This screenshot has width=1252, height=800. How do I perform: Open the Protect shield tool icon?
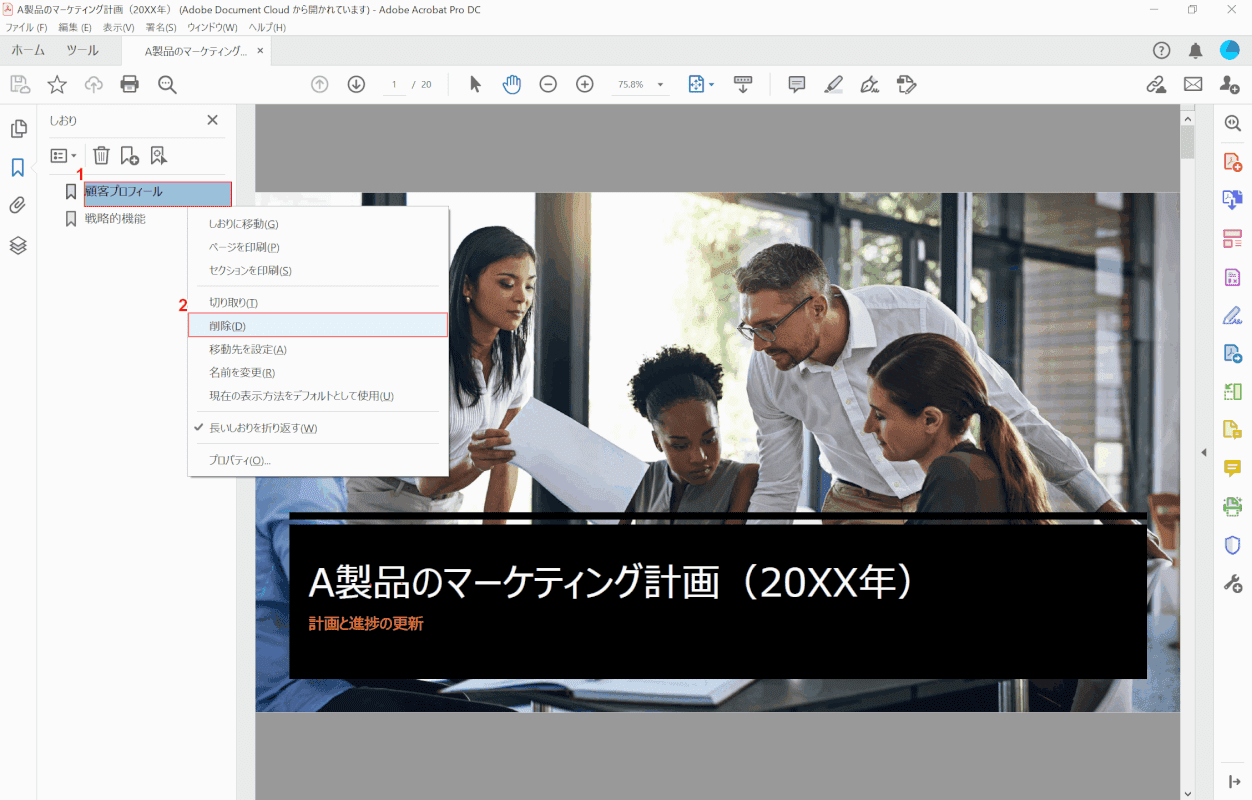point(1232,544)
